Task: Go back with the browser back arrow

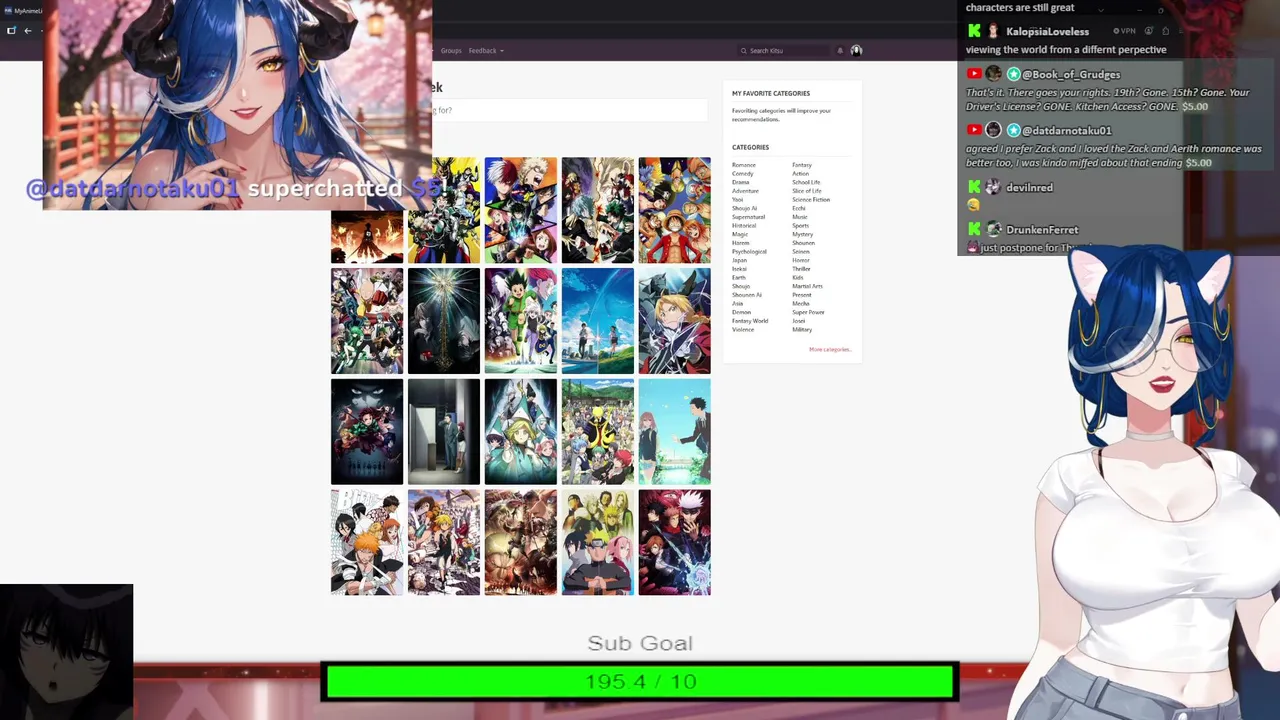Action: pyautogui.click(x=28, y=30)
